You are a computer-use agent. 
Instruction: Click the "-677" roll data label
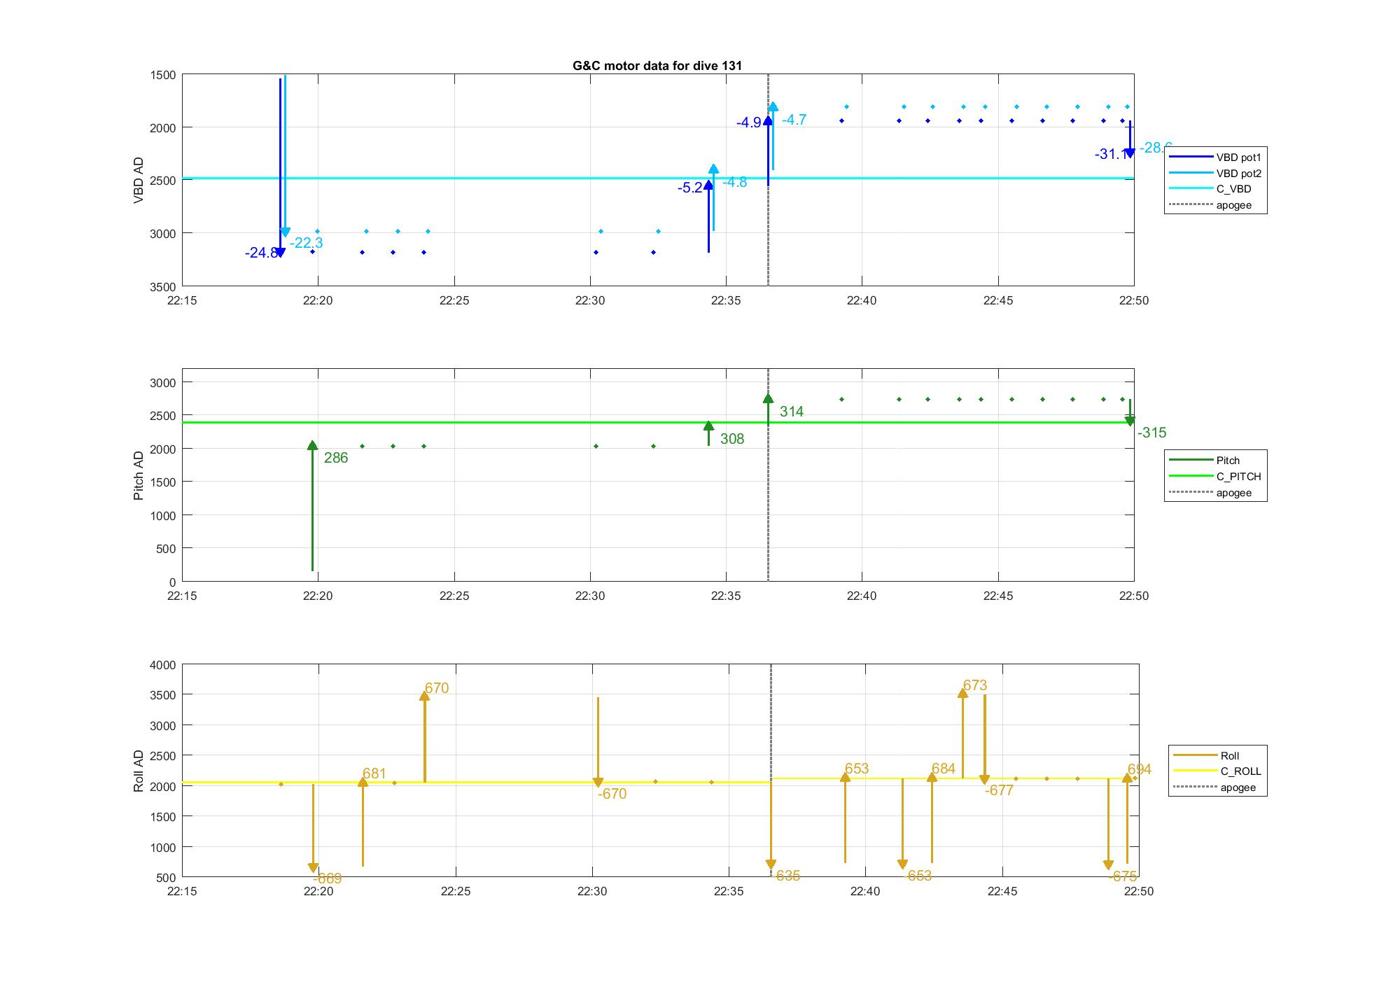point(999,790)
